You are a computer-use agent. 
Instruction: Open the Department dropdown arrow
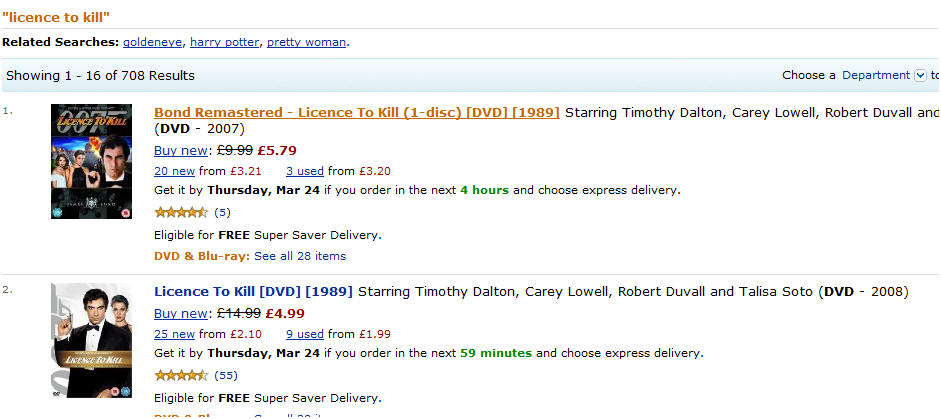[919, 76]
